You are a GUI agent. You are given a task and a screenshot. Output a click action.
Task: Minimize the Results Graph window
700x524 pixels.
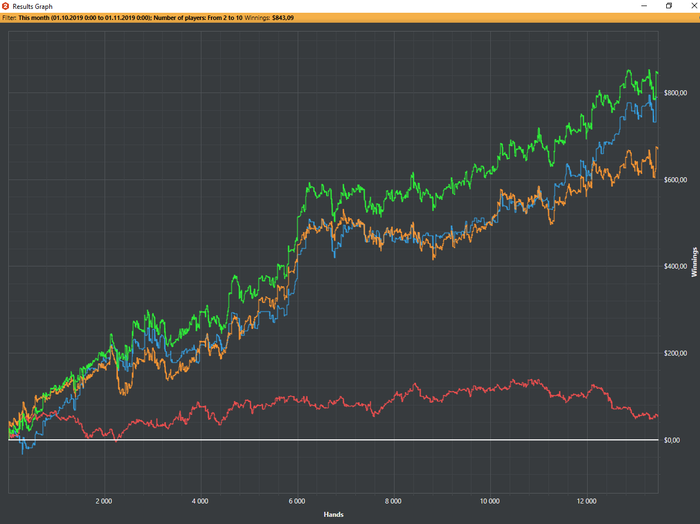tap(644, 6)
